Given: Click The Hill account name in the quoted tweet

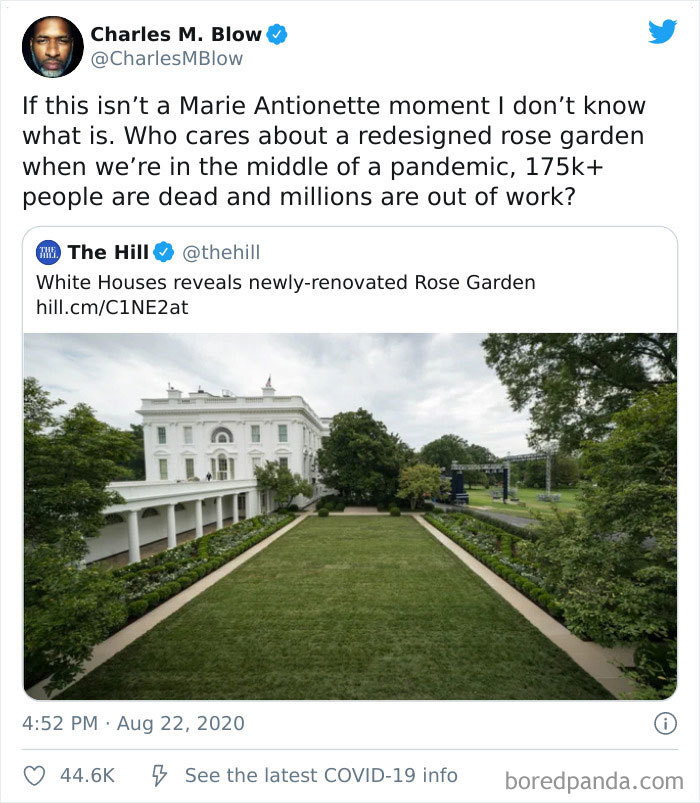Looking at the screenshot, I should click(108, 253).
